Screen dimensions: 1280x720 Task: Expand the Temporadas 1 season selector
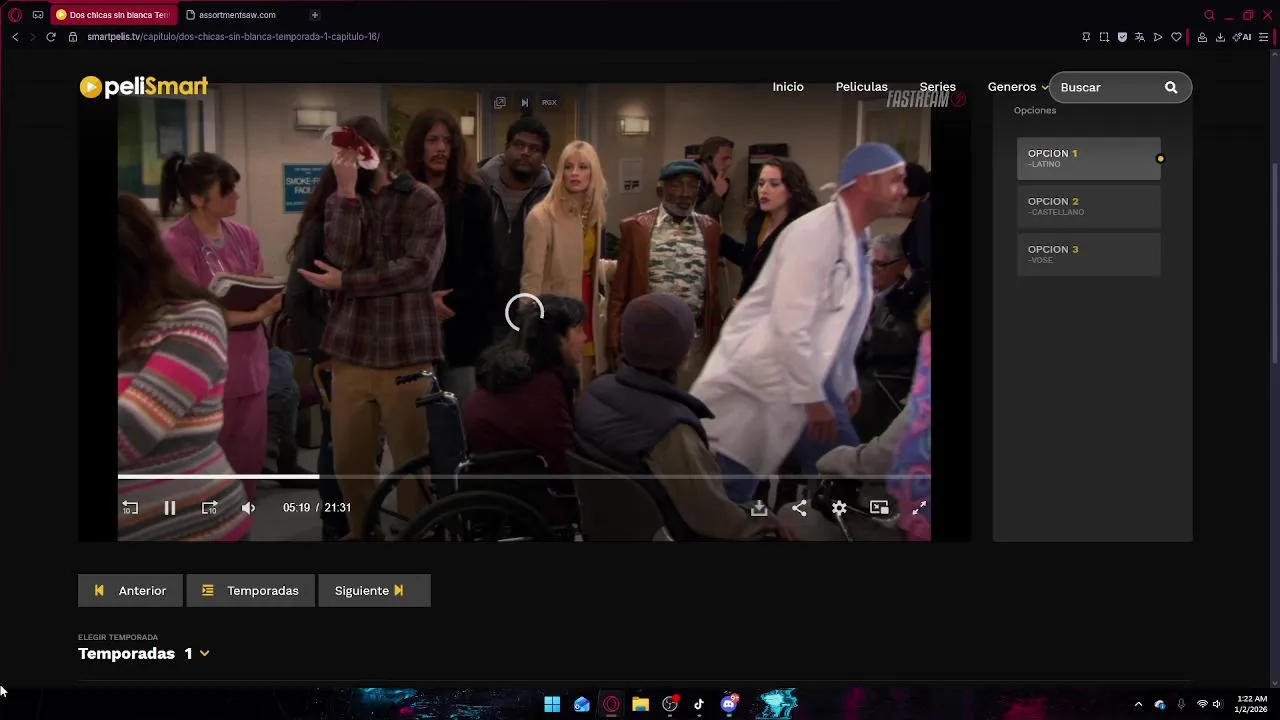pyautogui.click(x=144, y=653)
